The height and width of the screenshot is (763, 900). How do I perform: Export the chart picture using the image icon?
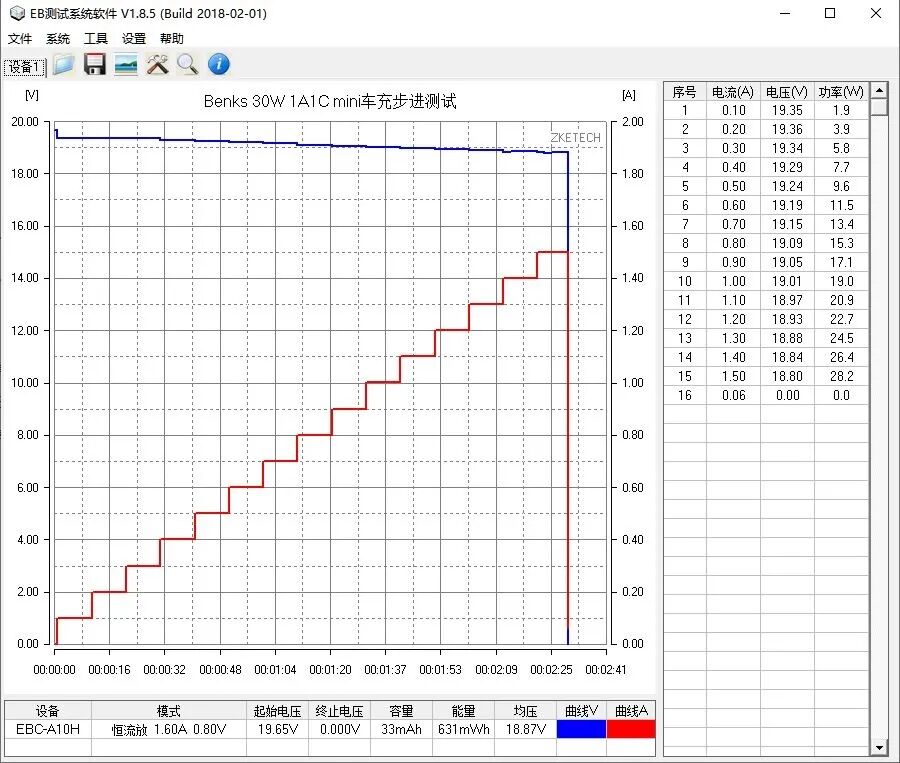[x=126, y=64]
